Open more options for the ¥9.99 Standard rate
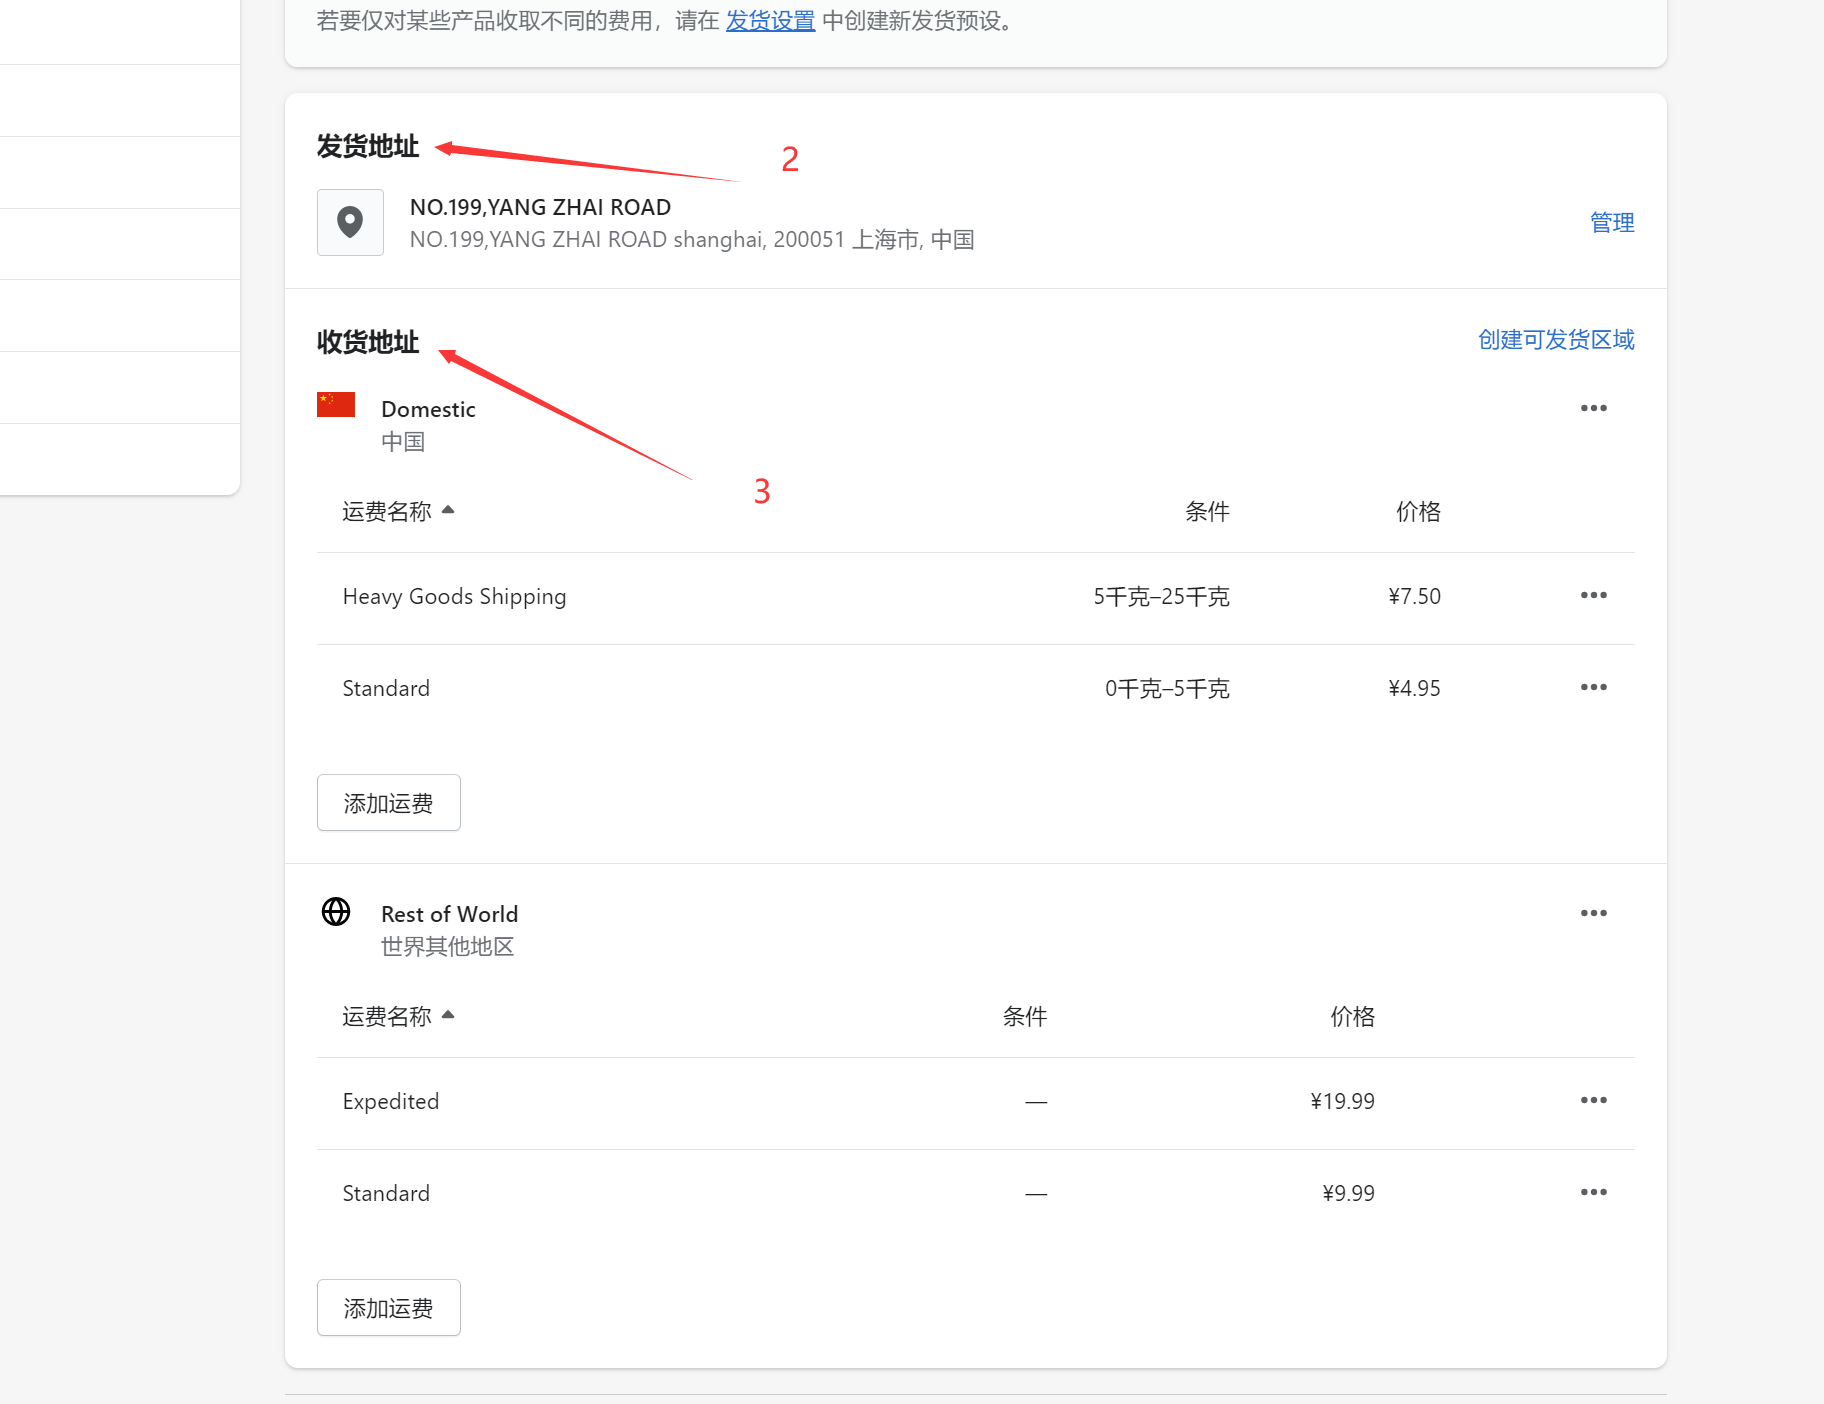1824x1404 pixels. [1594, 1192]
